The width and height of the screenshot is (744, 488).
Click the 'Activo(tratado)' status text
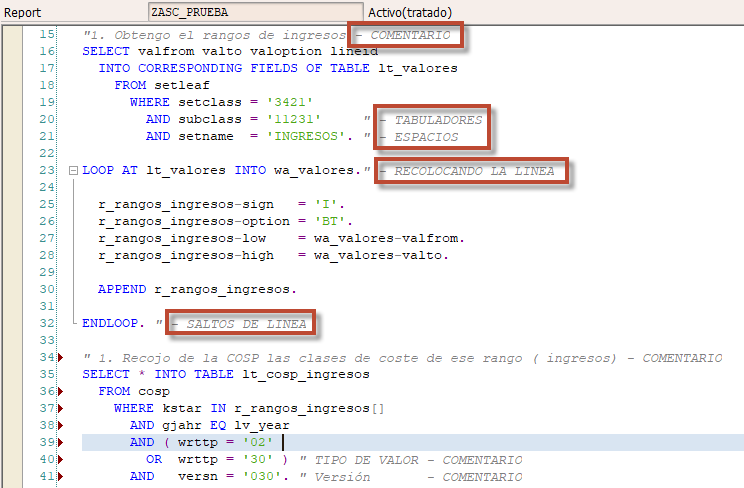click(410, 12)
